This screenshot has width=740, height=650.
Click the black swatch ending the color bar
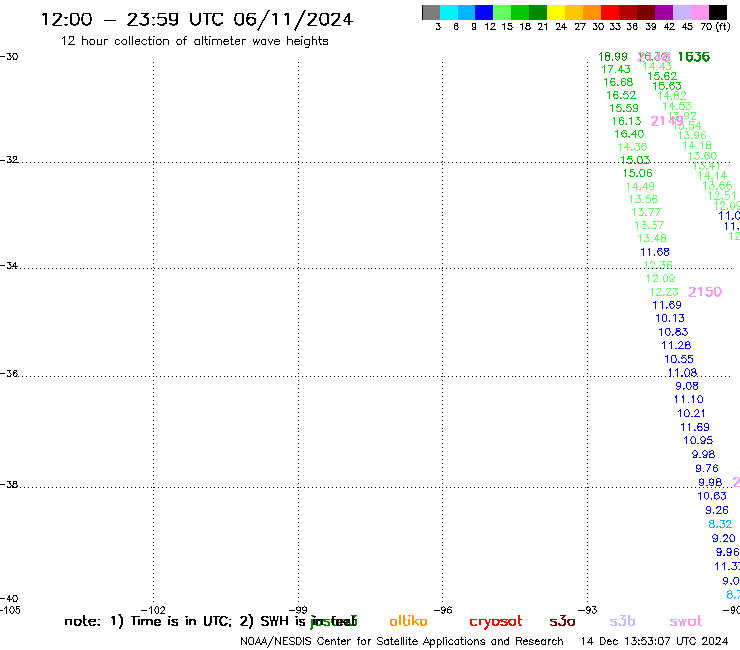tap(718, 12)
